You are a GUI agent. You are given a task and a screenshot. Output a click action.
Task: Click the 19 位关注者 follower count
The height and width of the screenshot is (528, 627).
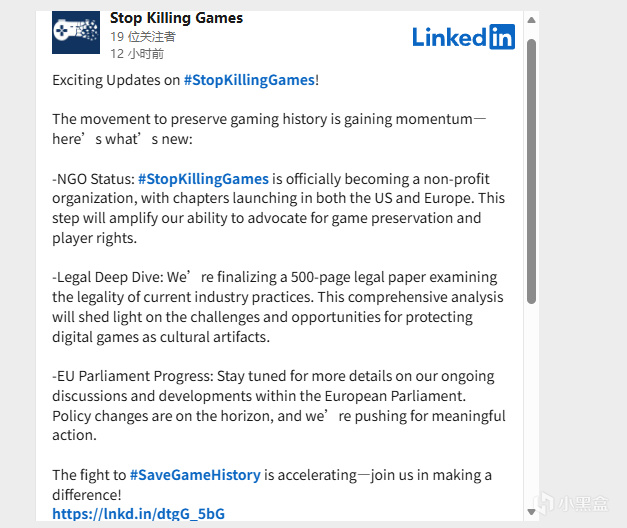tap(143, 36)
